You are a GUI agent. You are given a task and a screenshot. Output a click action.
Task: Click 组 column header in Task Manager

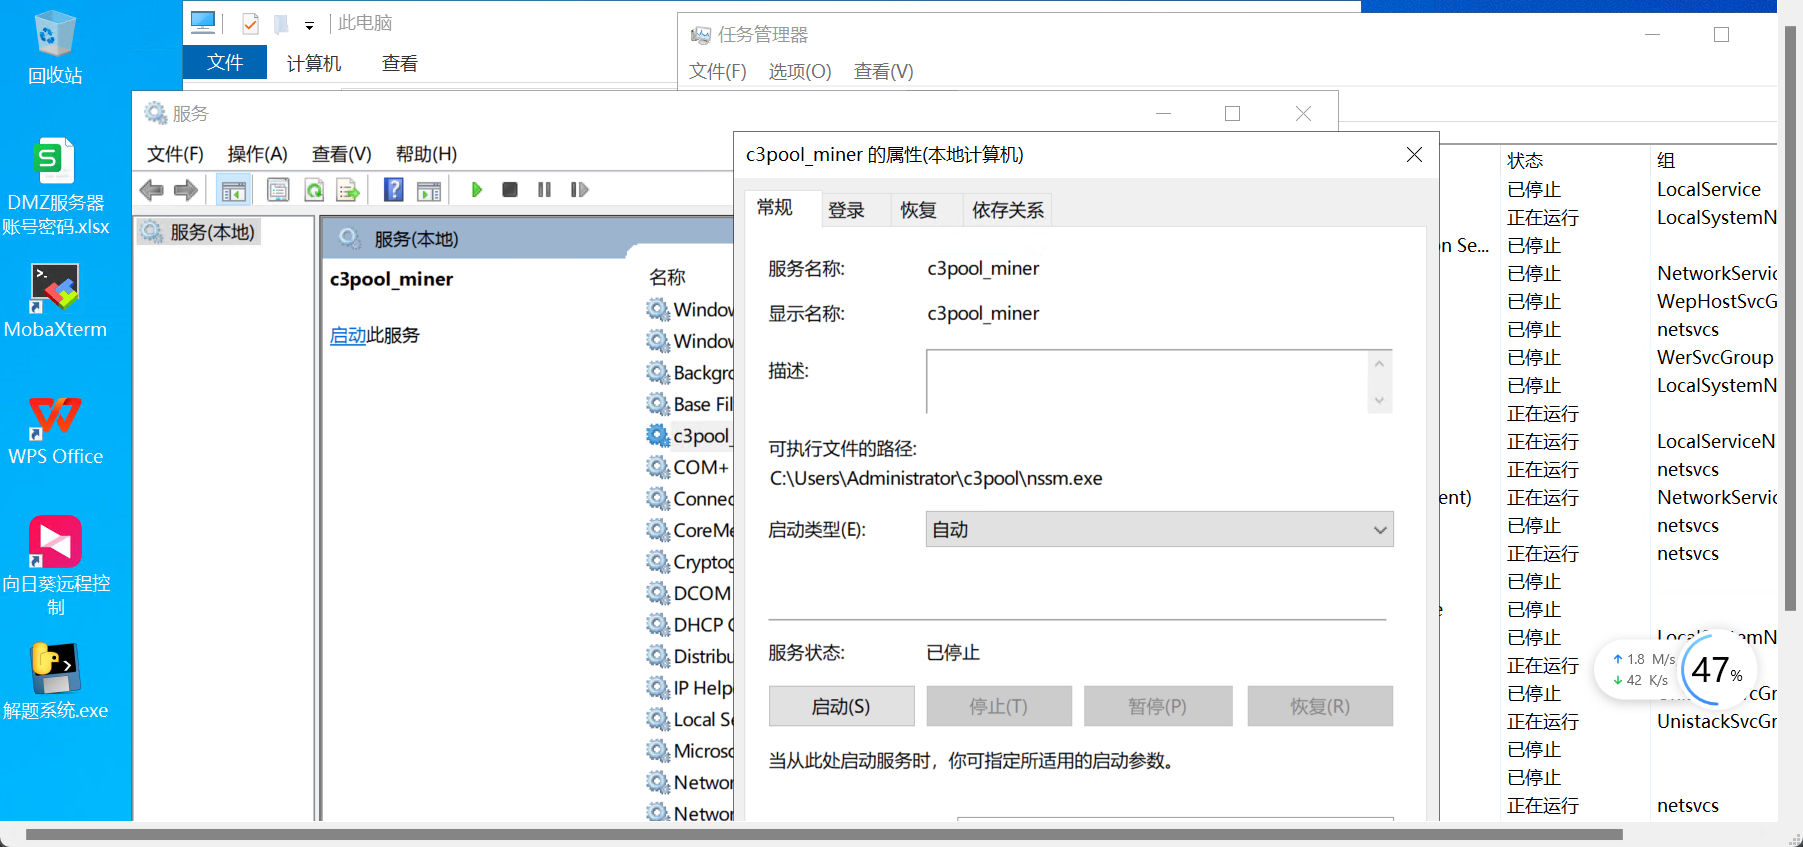pyautogui.click(x=1666, y=161)
